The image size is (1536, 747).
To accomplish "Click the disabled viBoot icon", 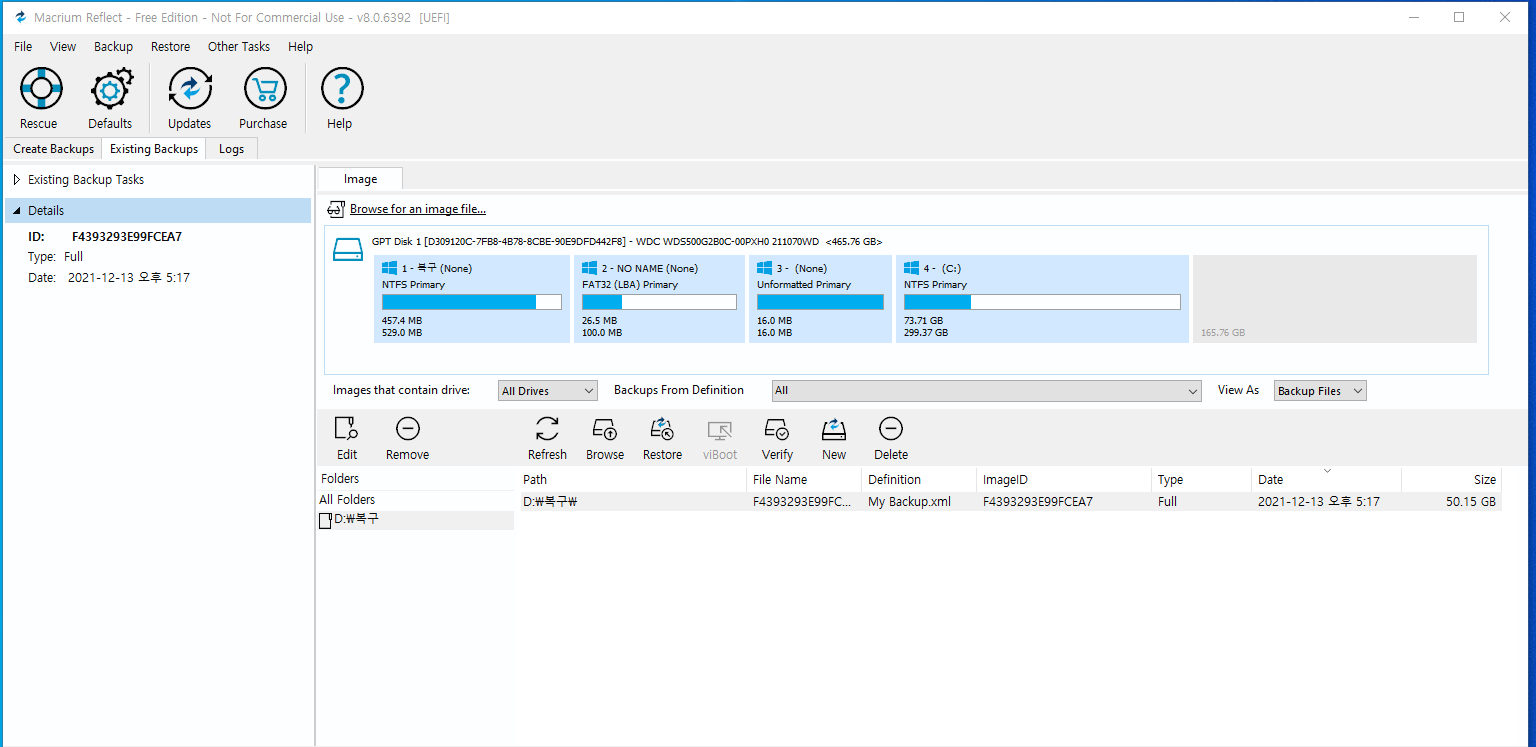I will pos(719,430).
